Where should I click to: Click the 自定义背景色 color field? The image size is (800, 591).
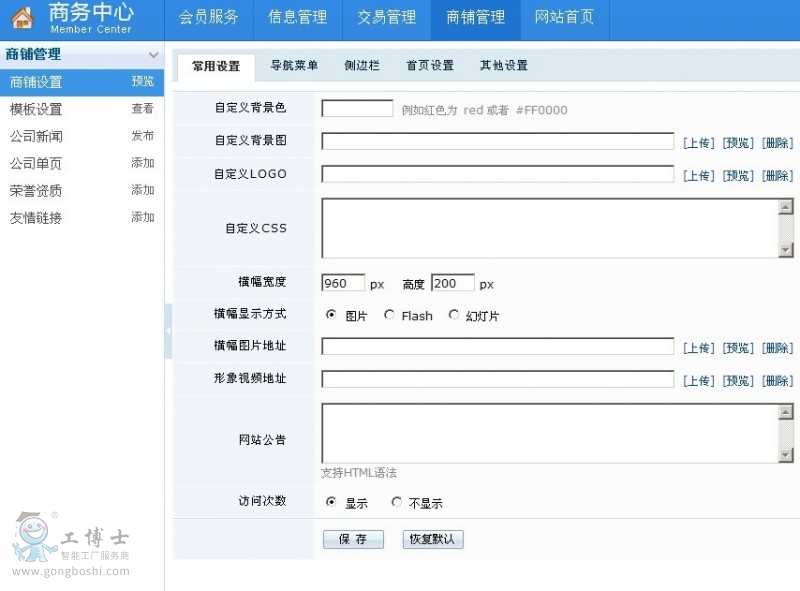(357, 109)
